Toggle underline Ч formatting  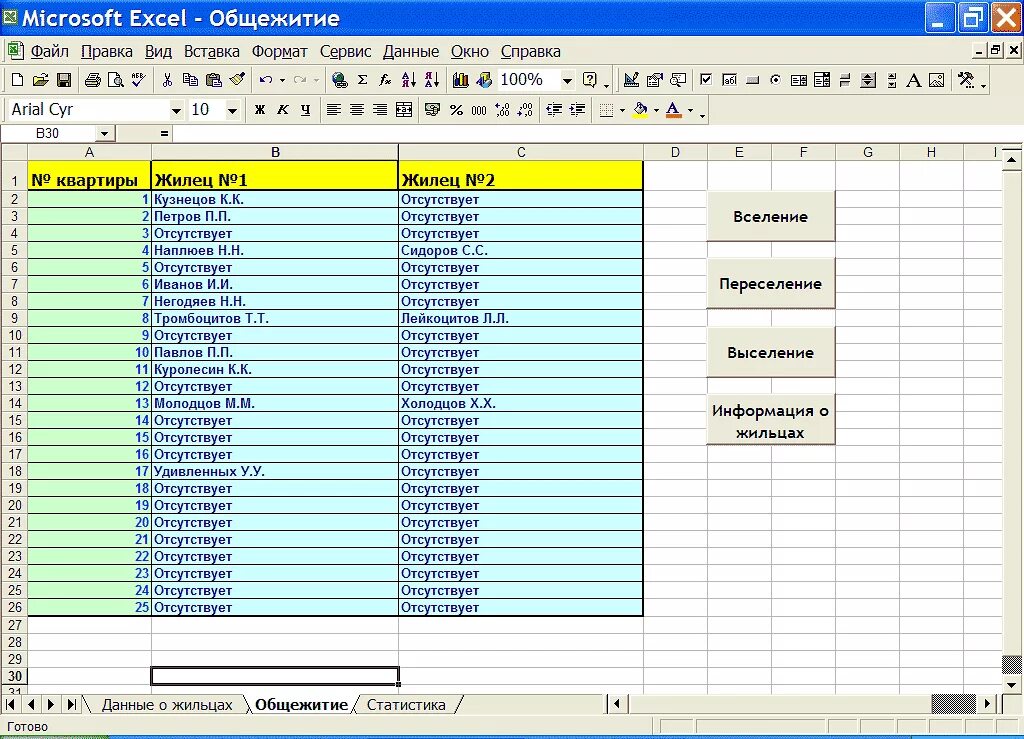pos(306,110)
